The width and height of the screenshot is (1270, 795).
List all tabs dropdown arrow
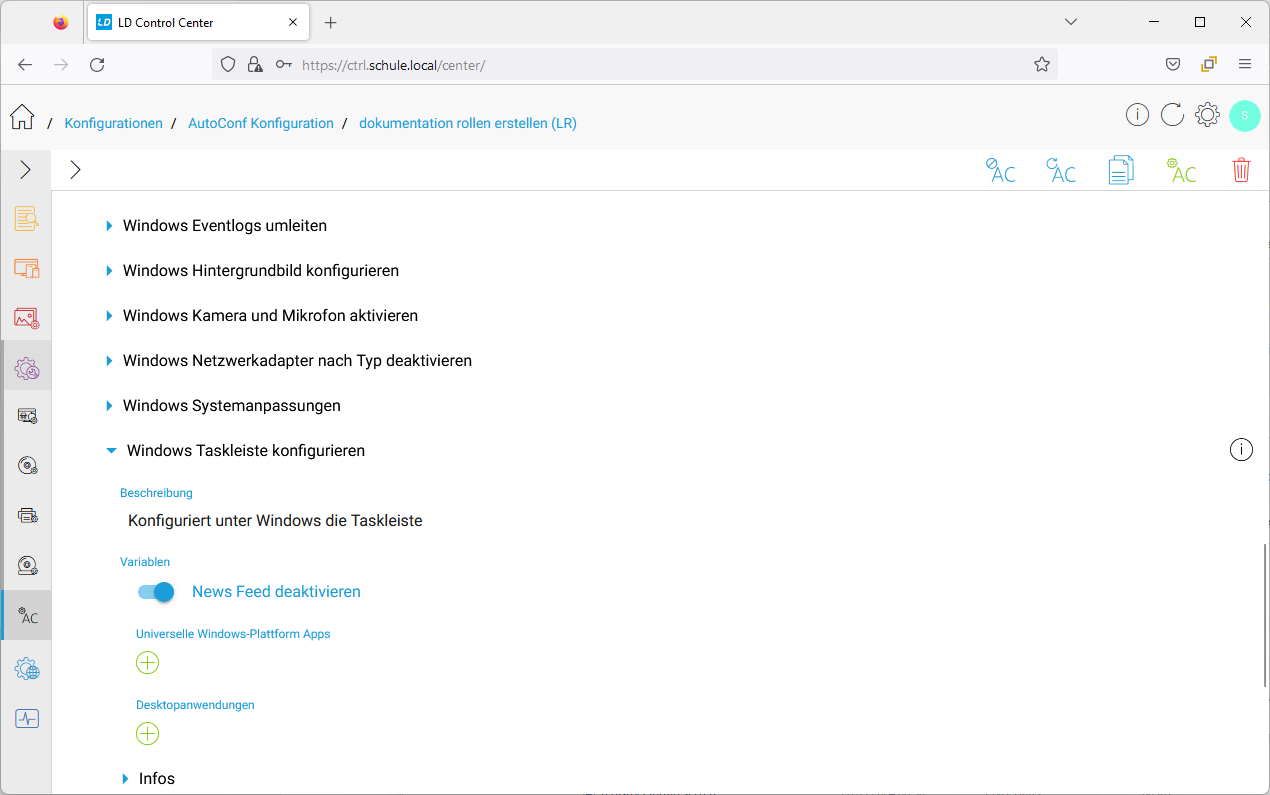[1071, 22]
